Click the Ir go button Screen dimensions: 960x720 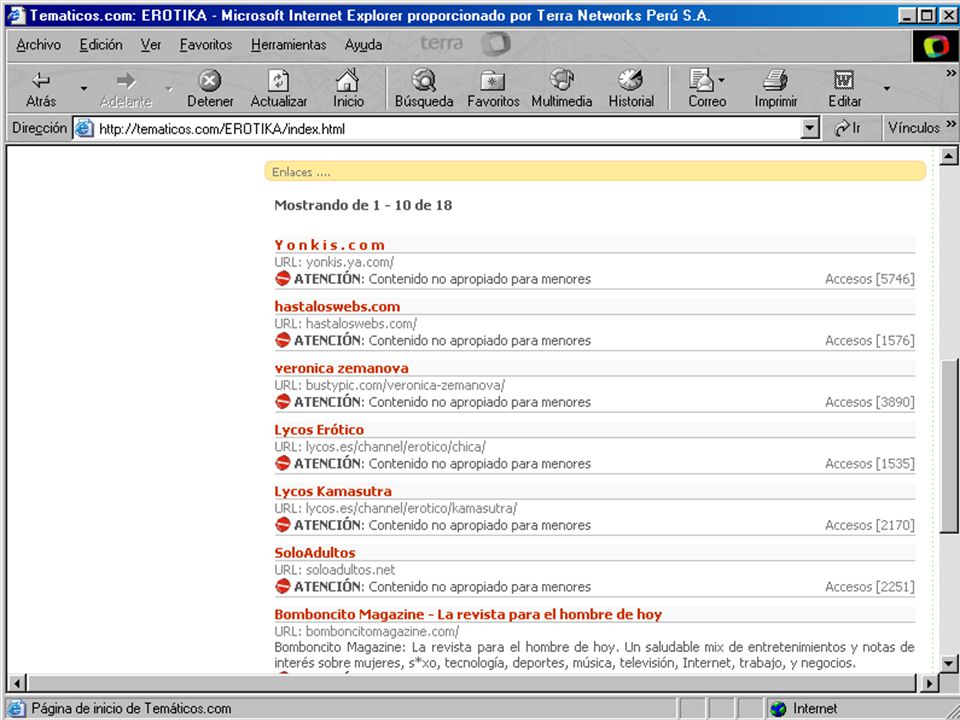848,128
